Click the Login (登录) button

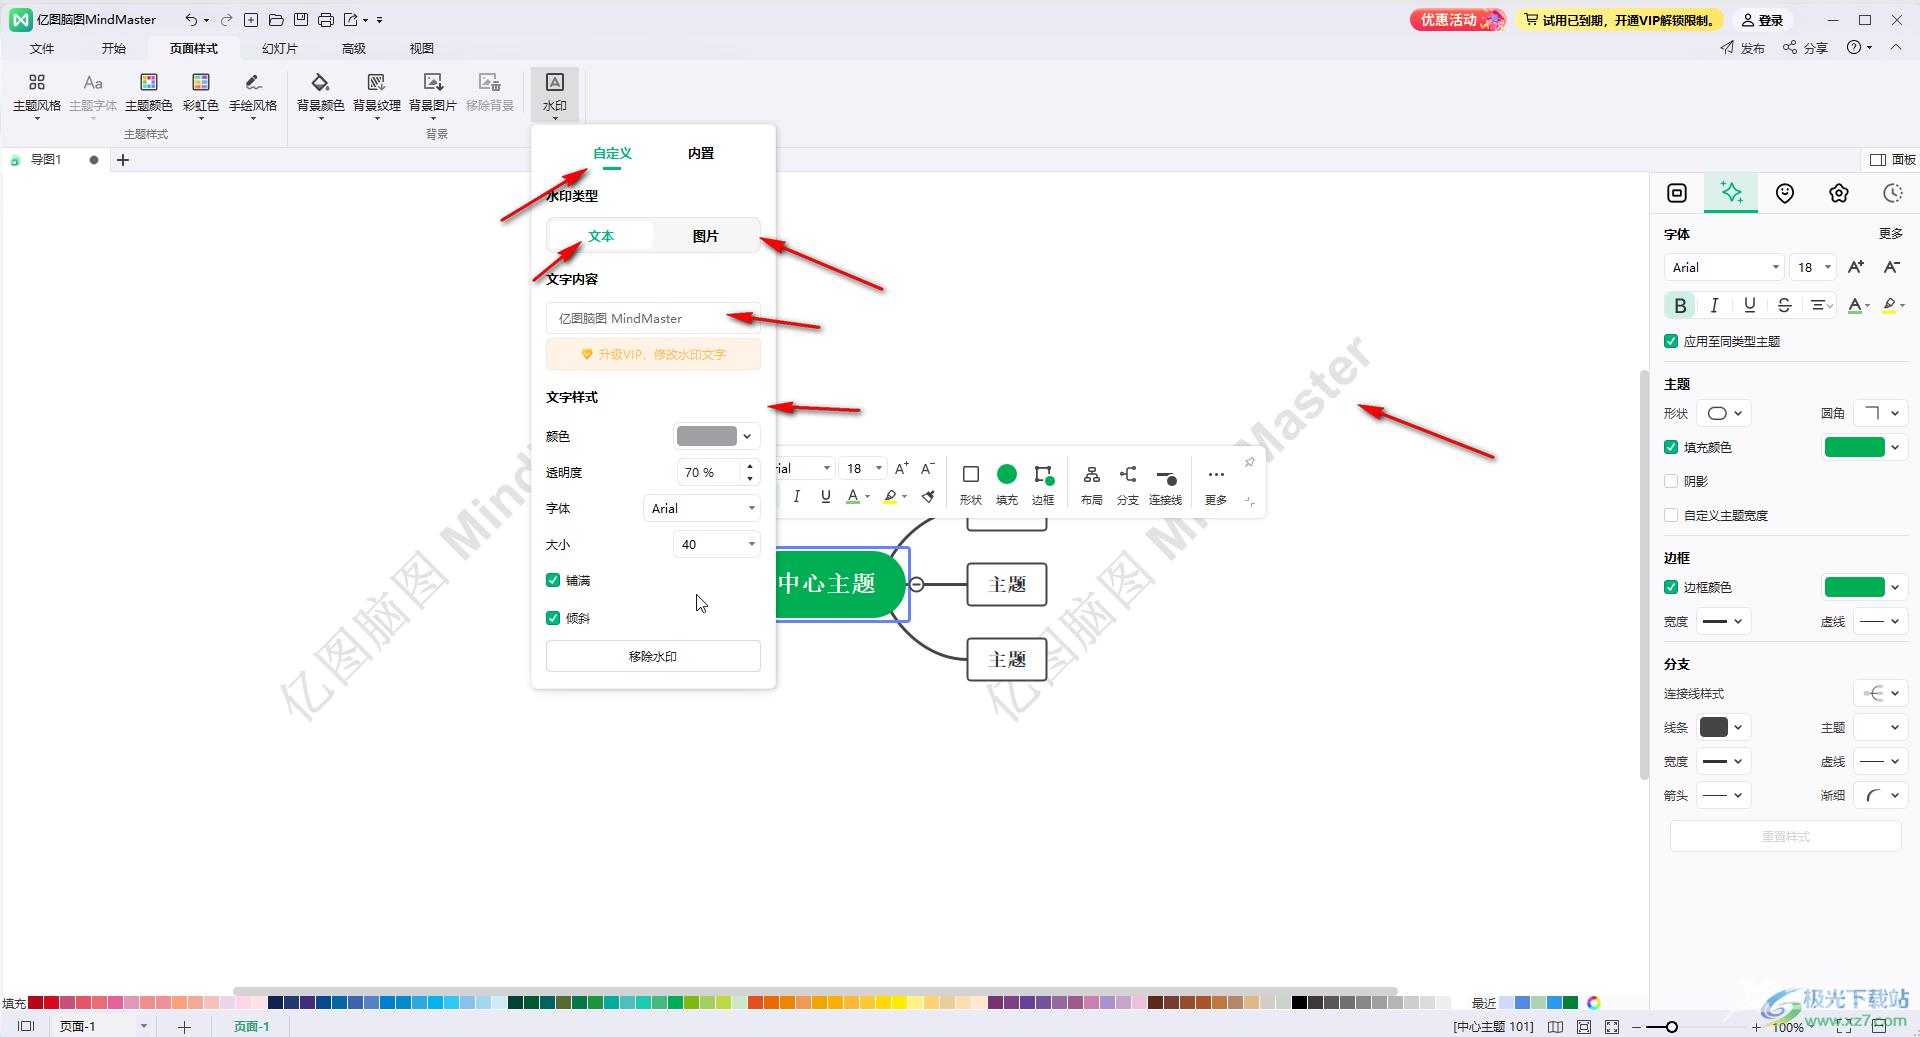(1762, 20)
